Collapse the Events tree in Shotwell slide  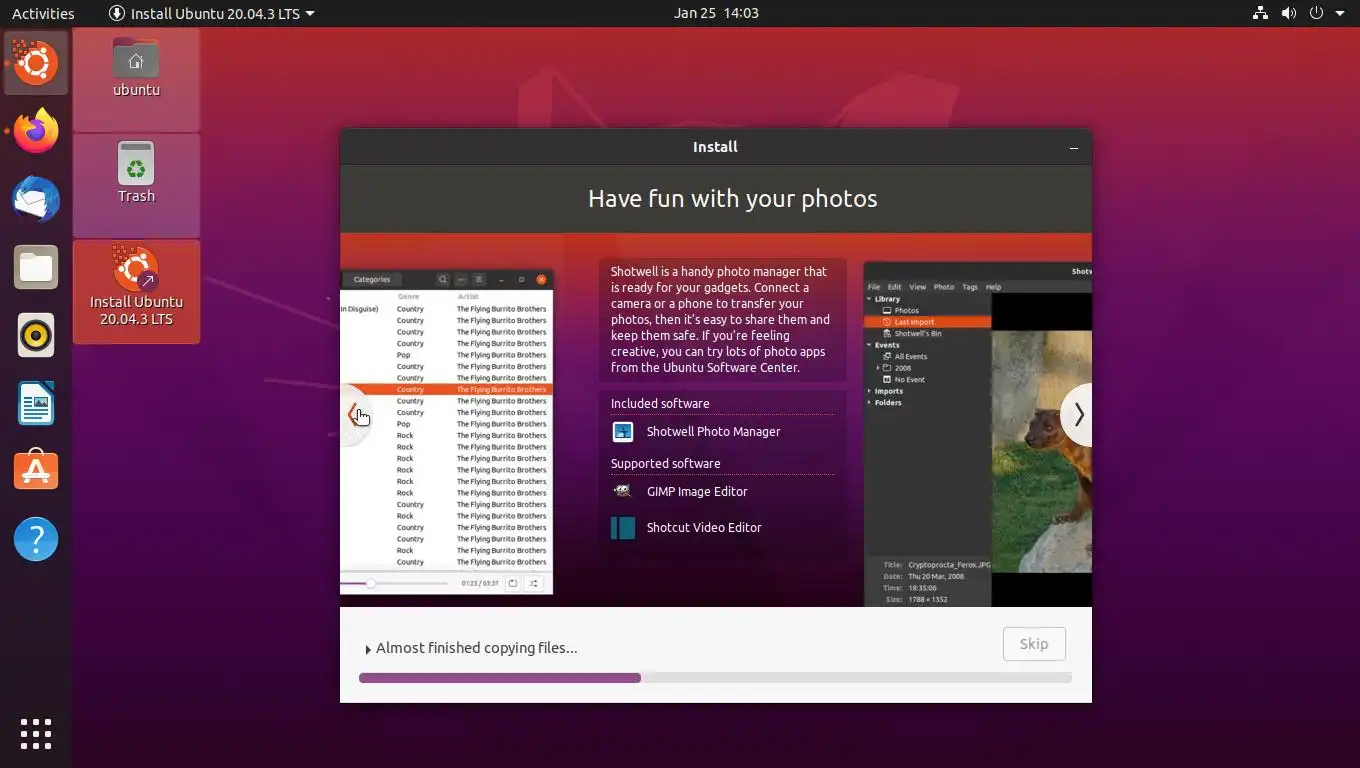tap(869, 345)
